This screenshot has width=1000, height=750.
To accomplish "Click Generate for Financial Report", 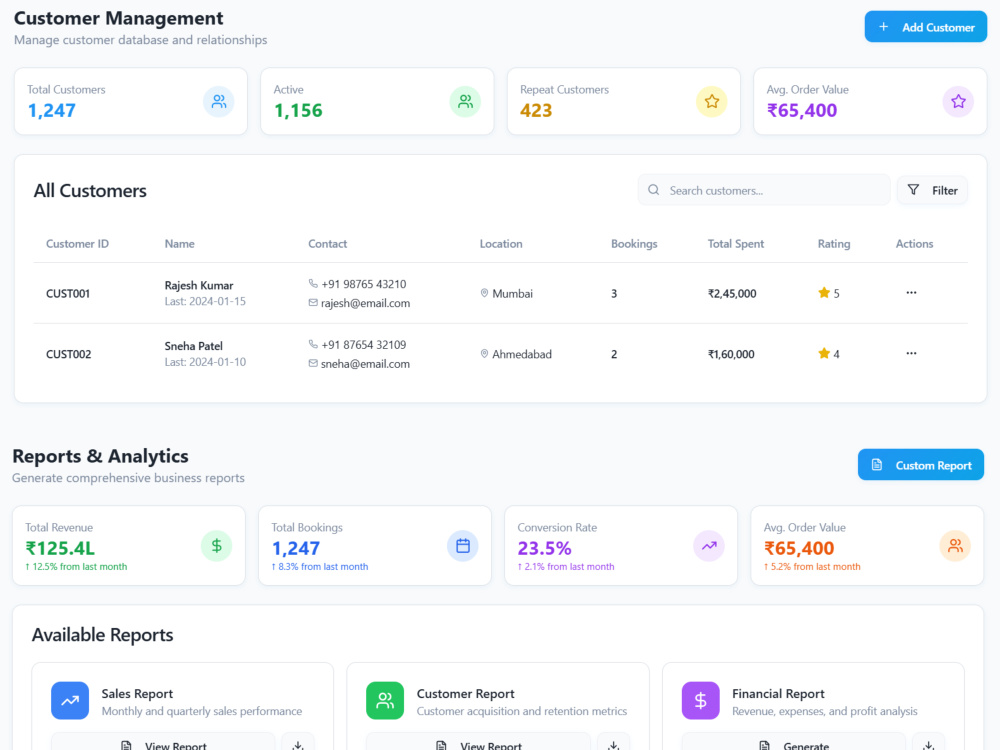I will point(793,742).
